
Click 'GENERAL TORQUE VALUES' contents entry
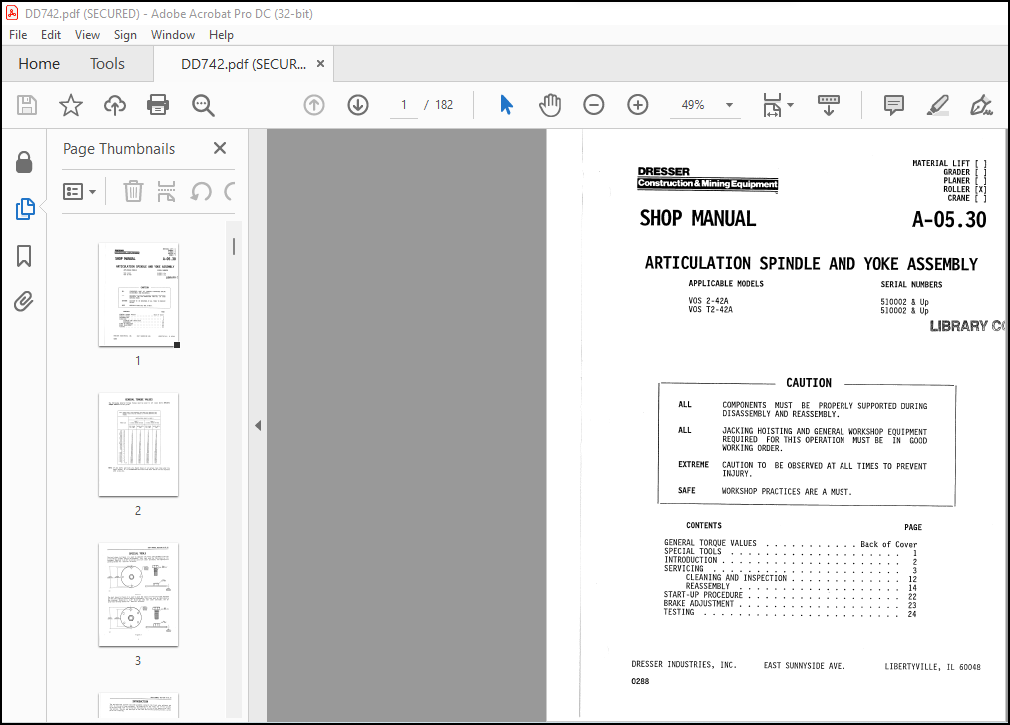tap(710, 543)
